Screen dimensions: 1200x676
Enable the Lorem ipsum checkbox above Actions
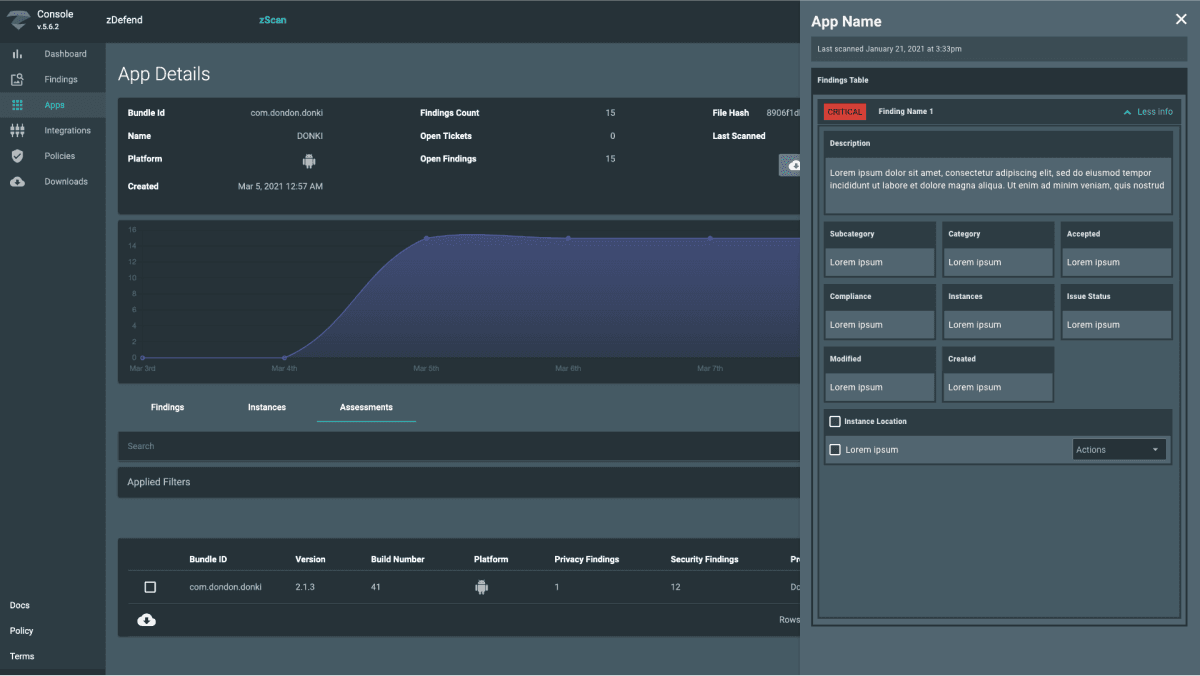coord(835,449)
